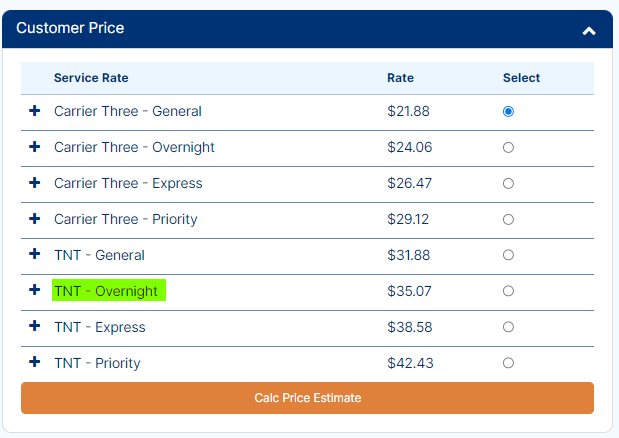Expand TNT - Overnight plus icon
The image size is (619, 438).
click(35, 290)
